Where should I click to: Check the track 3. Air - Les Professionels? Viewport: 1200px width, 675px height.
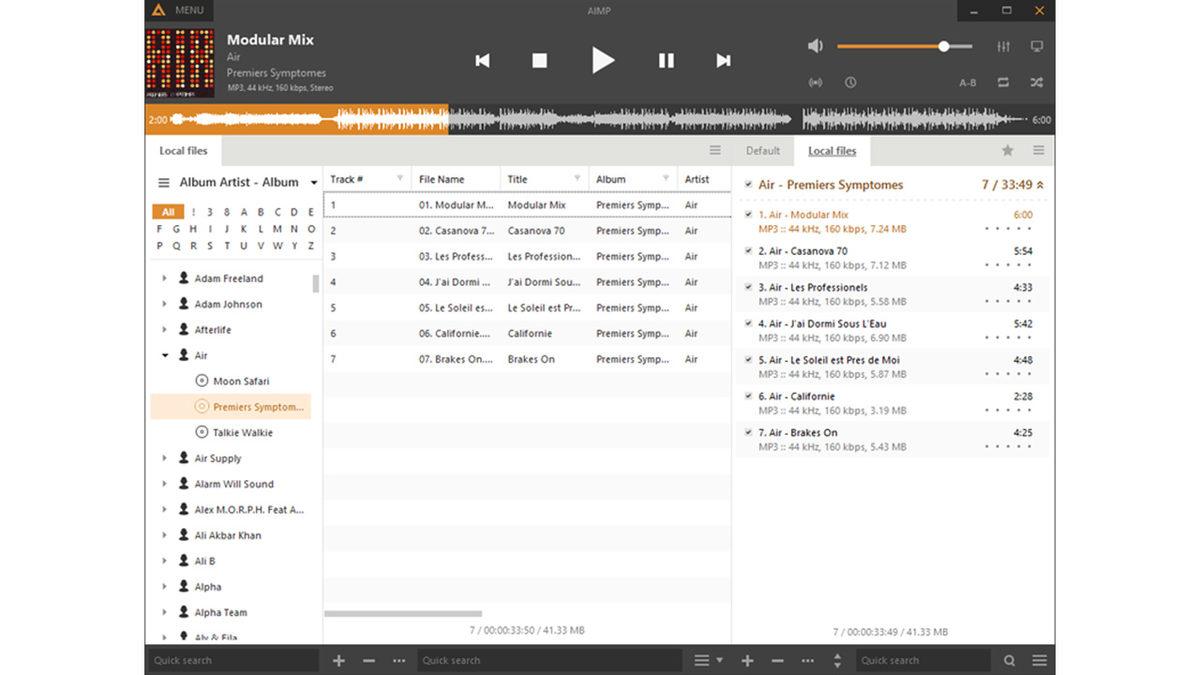point(749,287)
